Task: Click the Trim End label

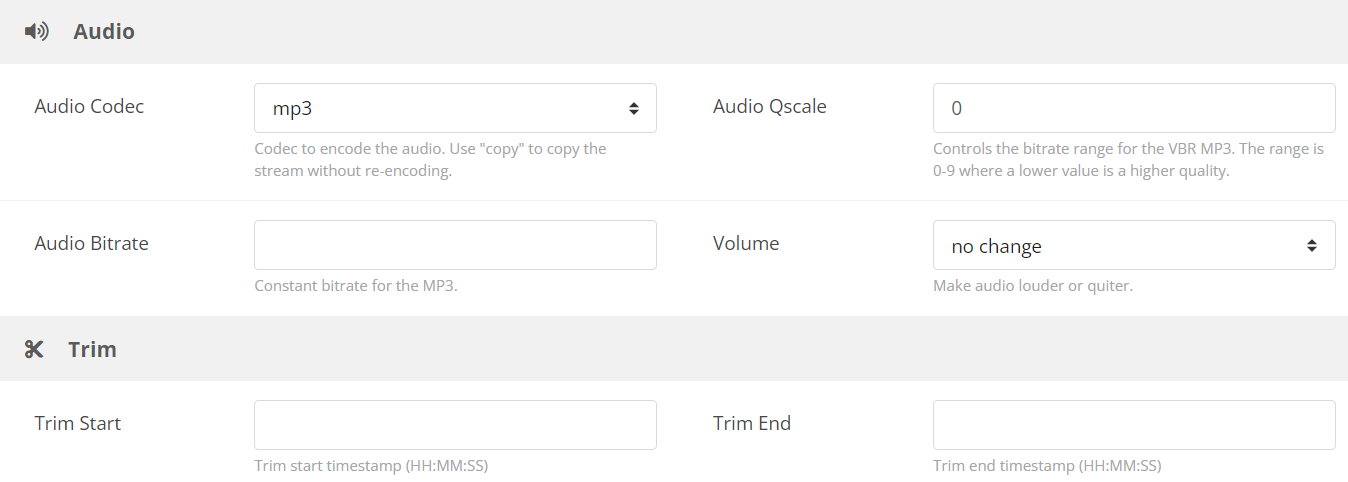Action: click(752, 423)
